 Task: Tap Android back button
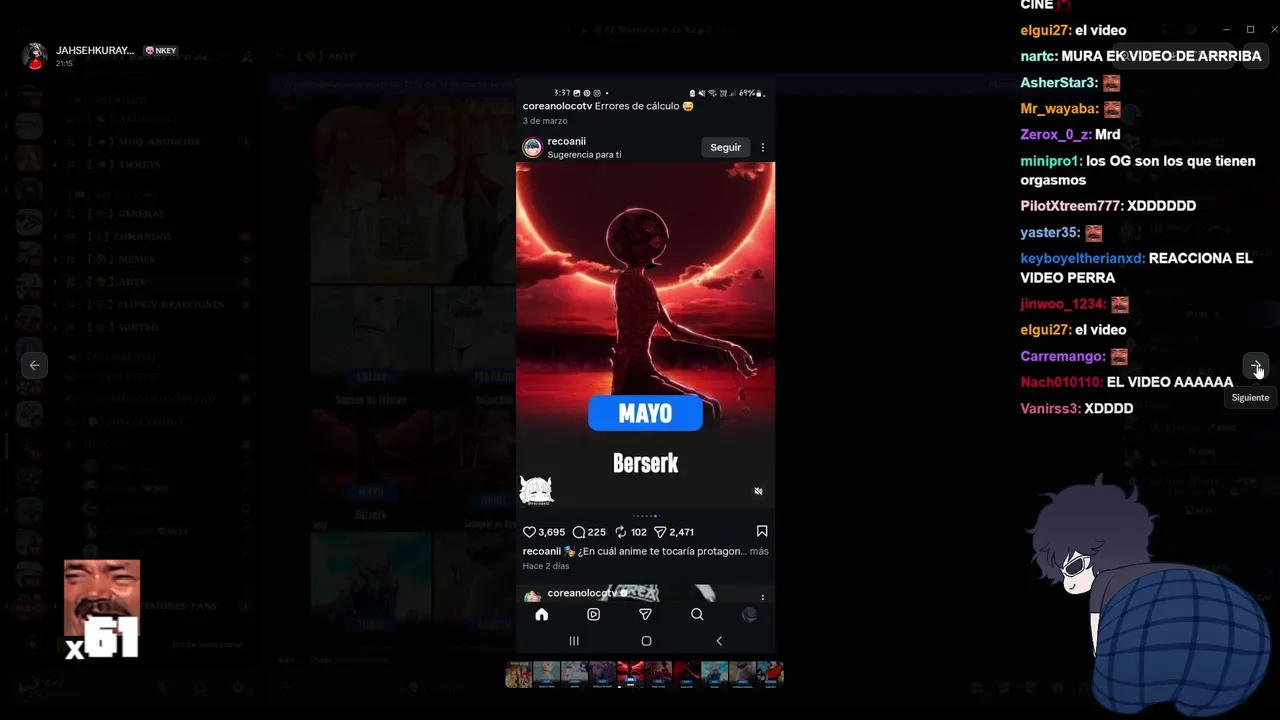[x=718, y=641]
